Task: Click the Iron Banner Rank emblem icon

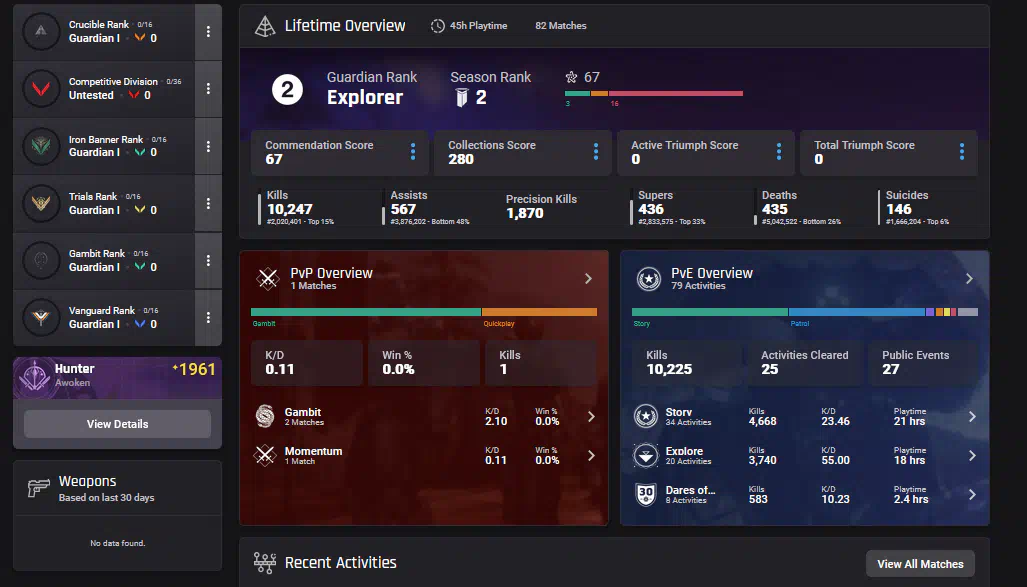Action: click(x=41, y=145)
